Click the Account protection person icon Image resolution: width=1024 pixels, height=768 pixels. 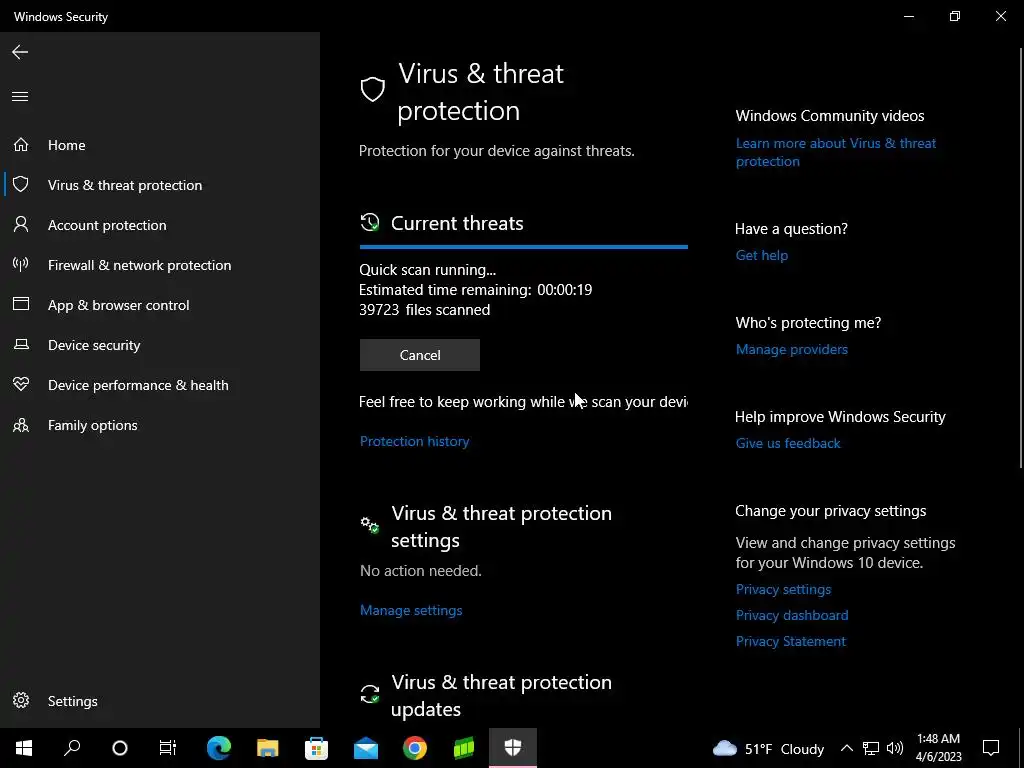[21, 225]
